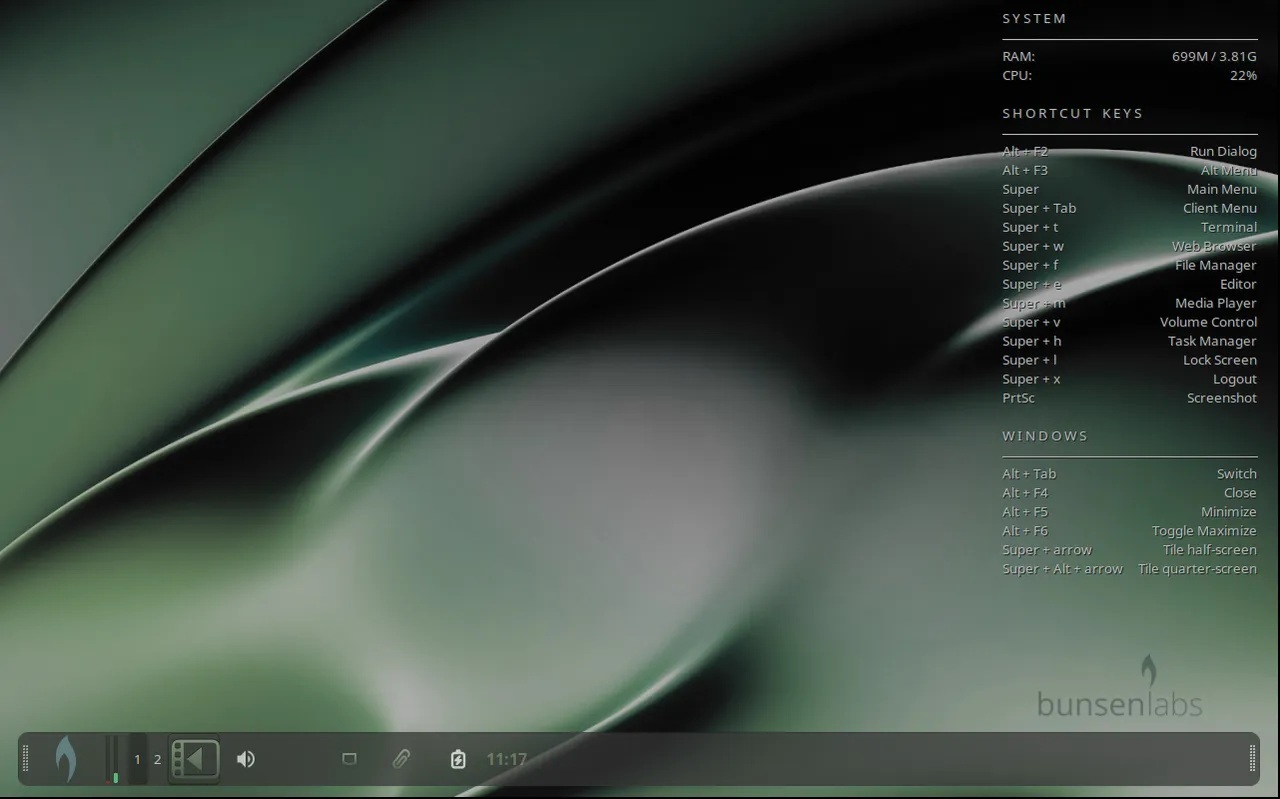Click the 'WINDOWS' heading
The width and height of the screenshot is (1280, 799).
pos(1045,436)
